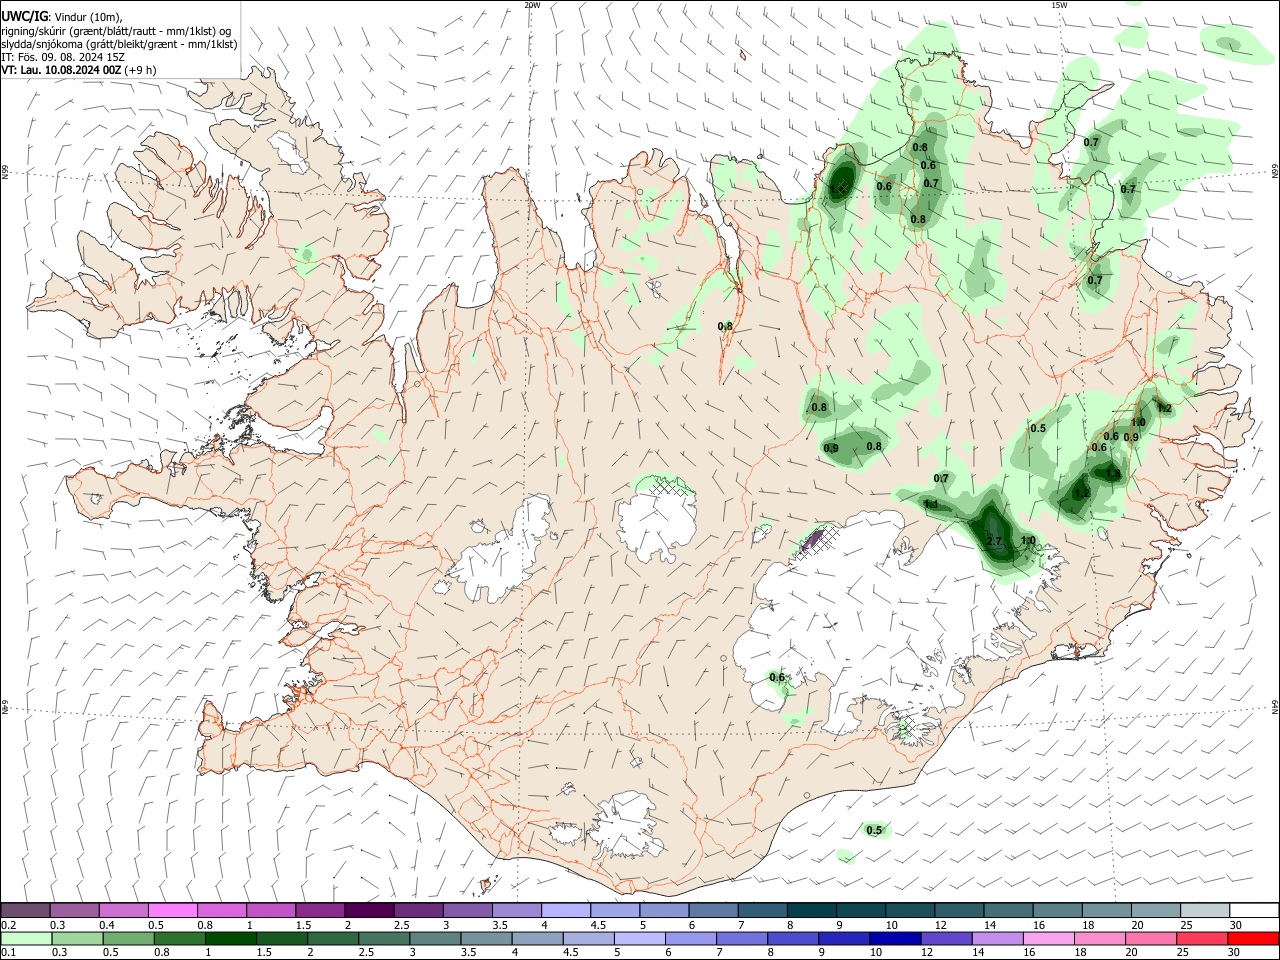
Task: Choose the snow scale swatch starting at 6
Action: pos(713,910)
